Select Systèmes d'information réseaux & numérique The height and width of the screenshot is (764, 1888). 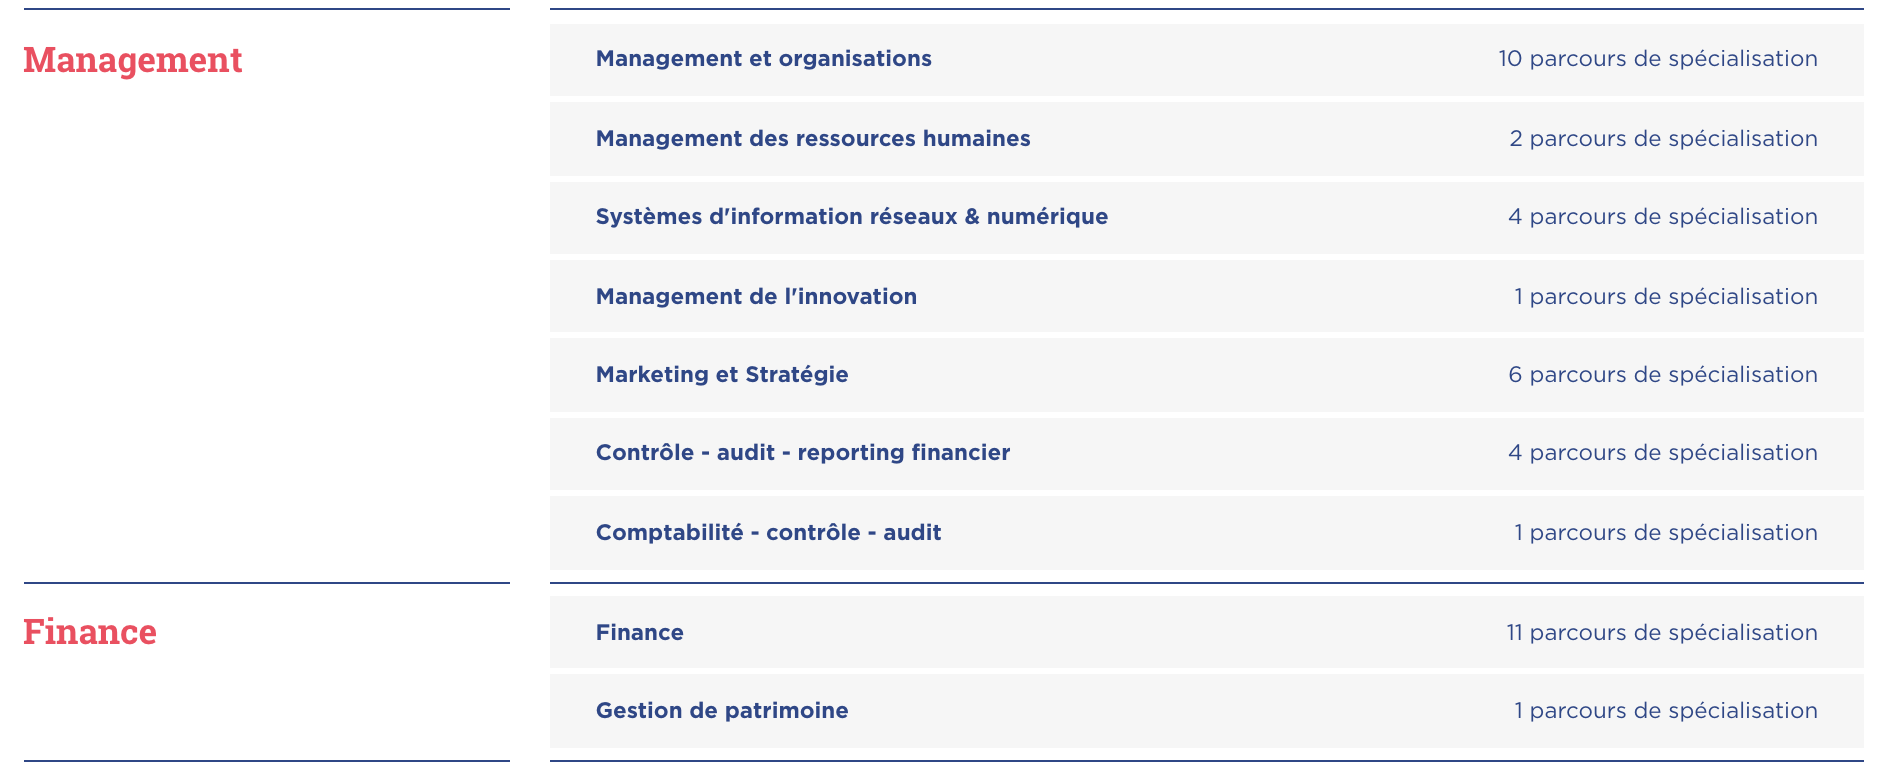(x=851, y=217)
